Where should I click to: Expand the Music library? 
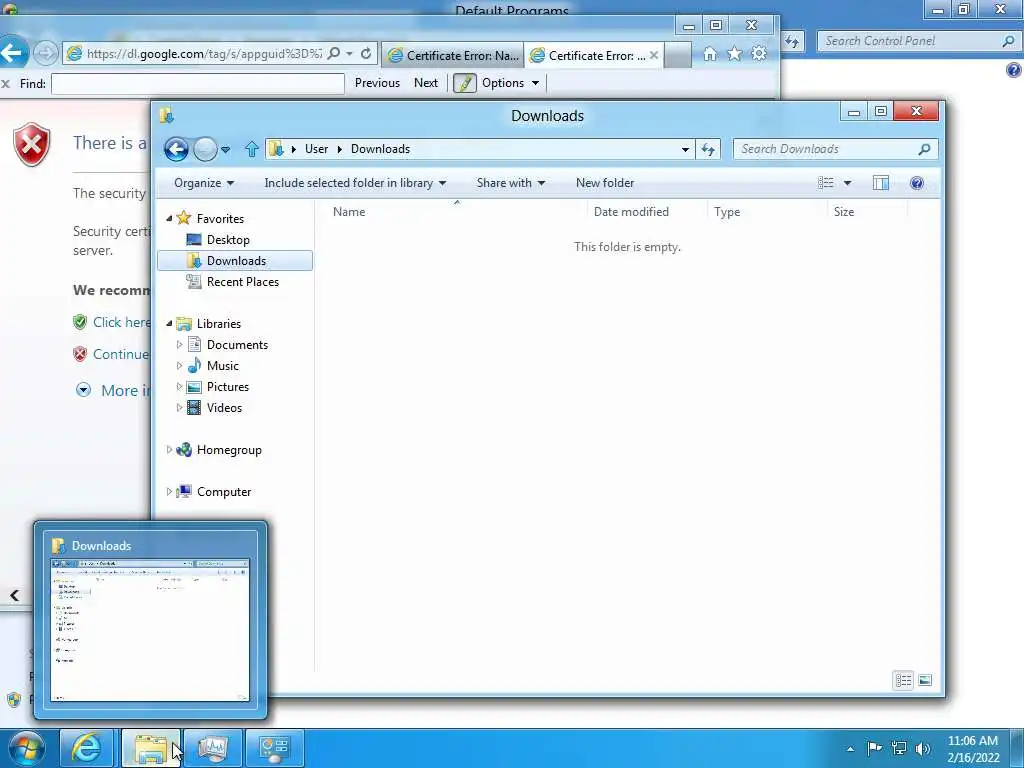180,366
